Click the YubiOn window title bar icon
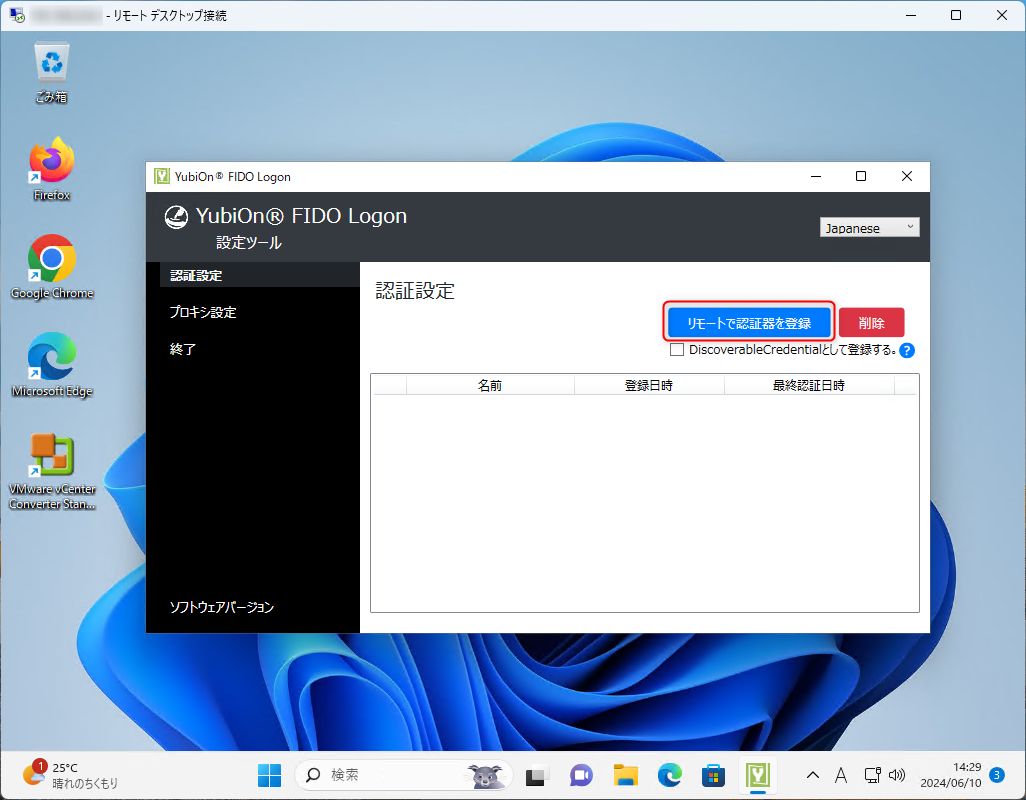Viewport: 1026px width, 800px height. [x=162, y=177]
